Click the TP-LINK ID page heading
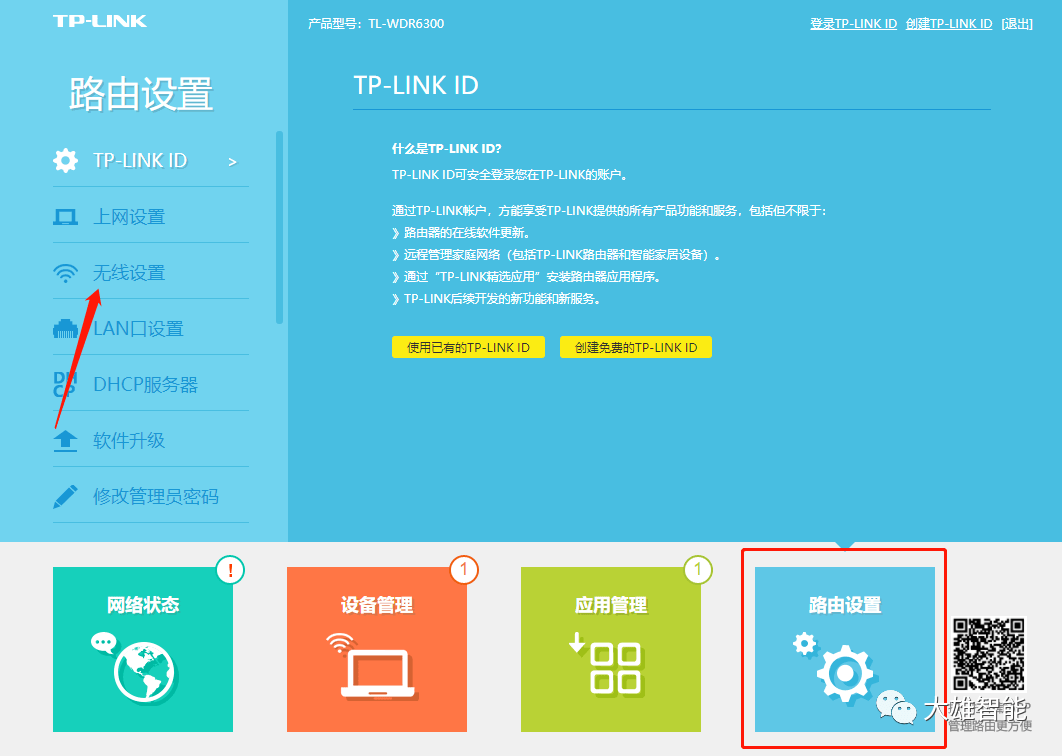Image resolution: width=1062 pixels, height=756 pixels. [416, 85]
